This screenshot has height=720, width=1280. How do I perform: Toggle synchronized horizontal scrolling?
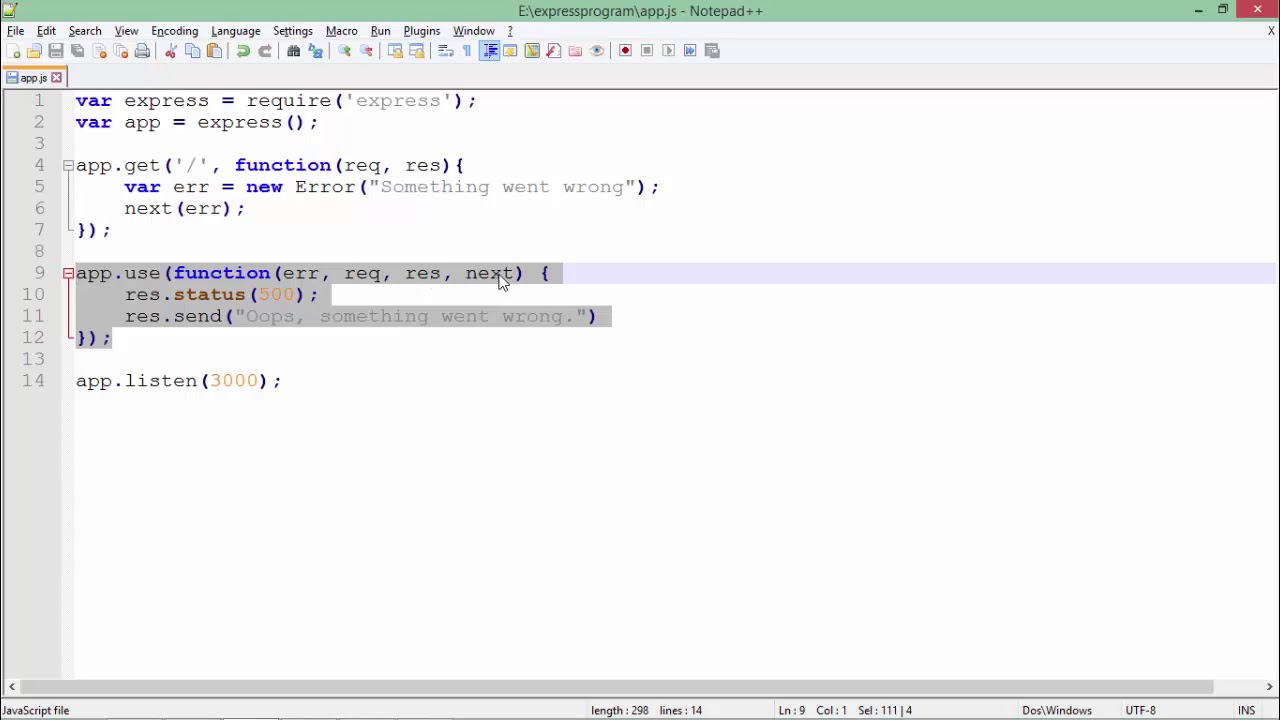[x=417, y=51]
